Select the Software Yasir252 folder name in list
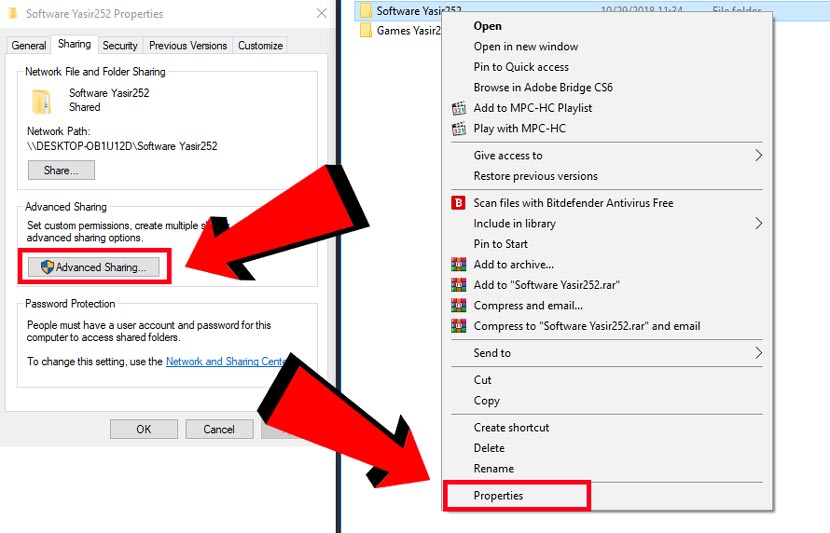This screenshot has width=830, height=533. click(x=419, y=10)
